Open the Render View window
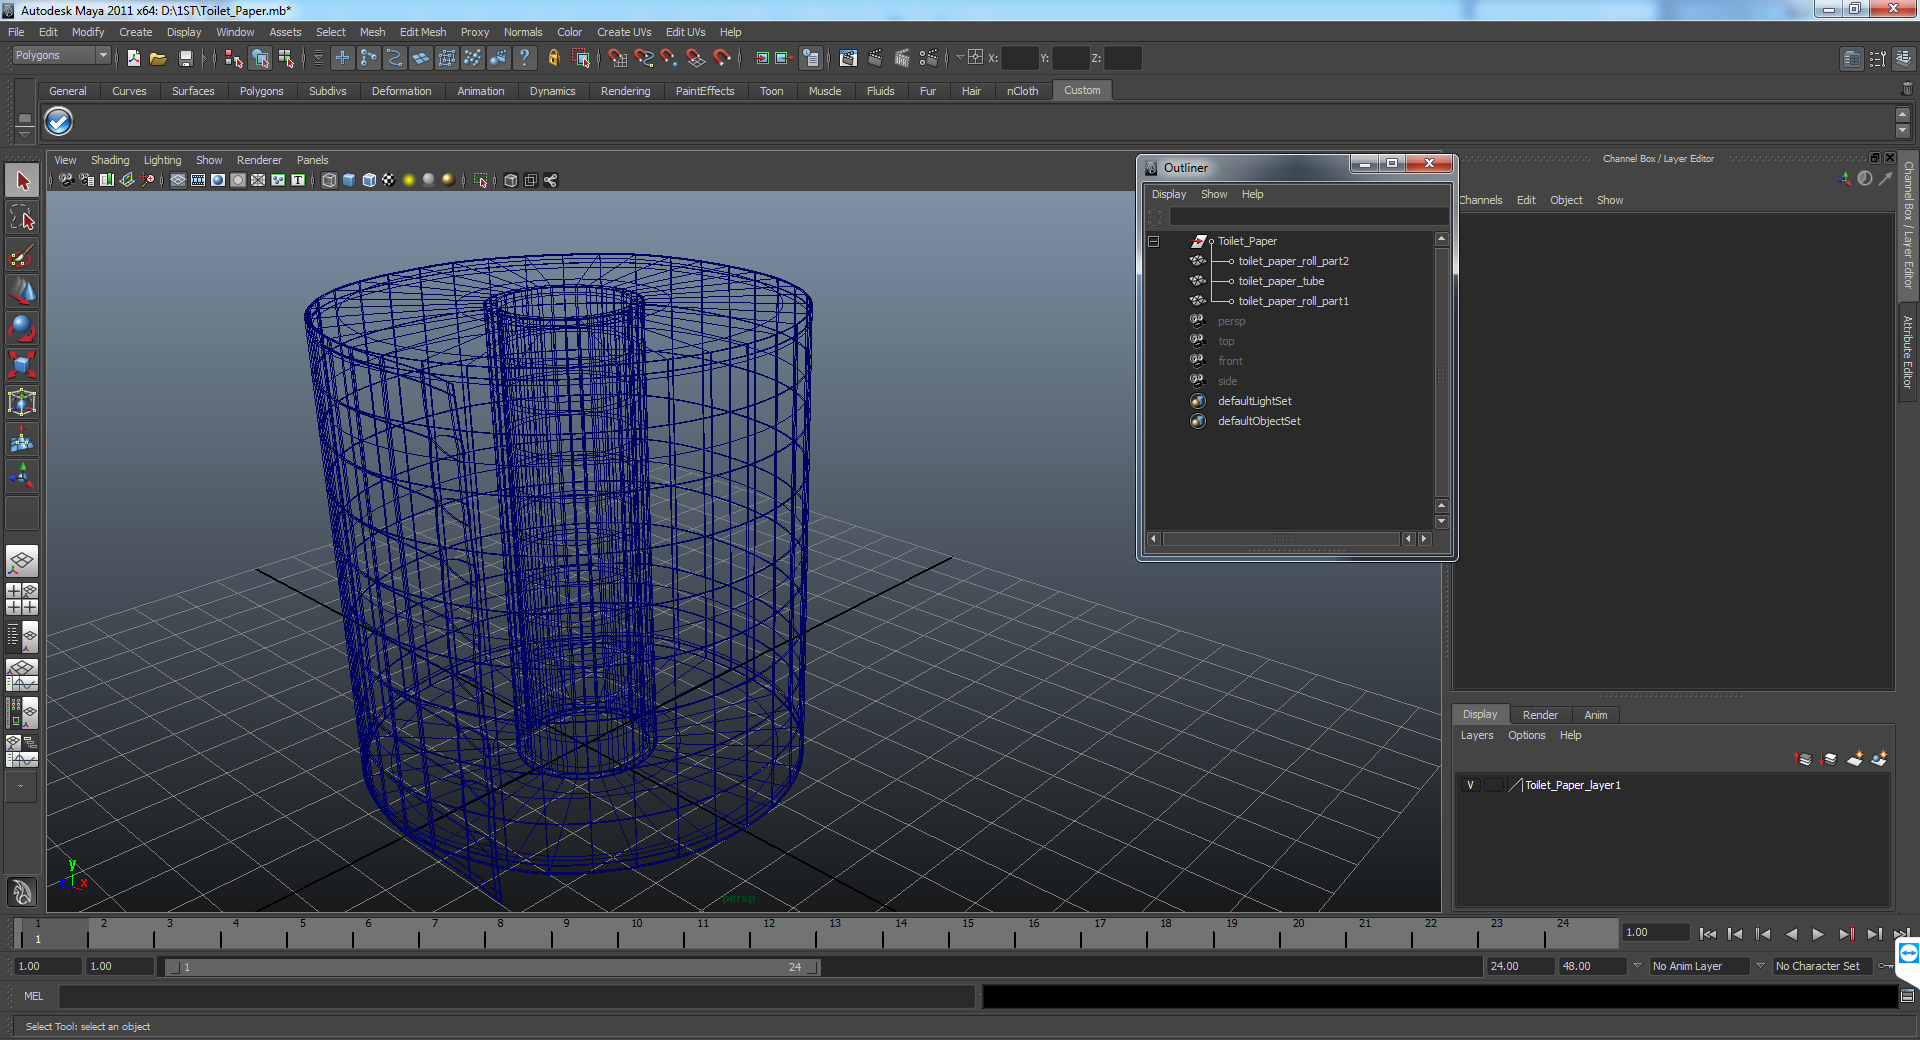Image resolution: width=1920 pixels, height=1040 pixels. [848, 58]
